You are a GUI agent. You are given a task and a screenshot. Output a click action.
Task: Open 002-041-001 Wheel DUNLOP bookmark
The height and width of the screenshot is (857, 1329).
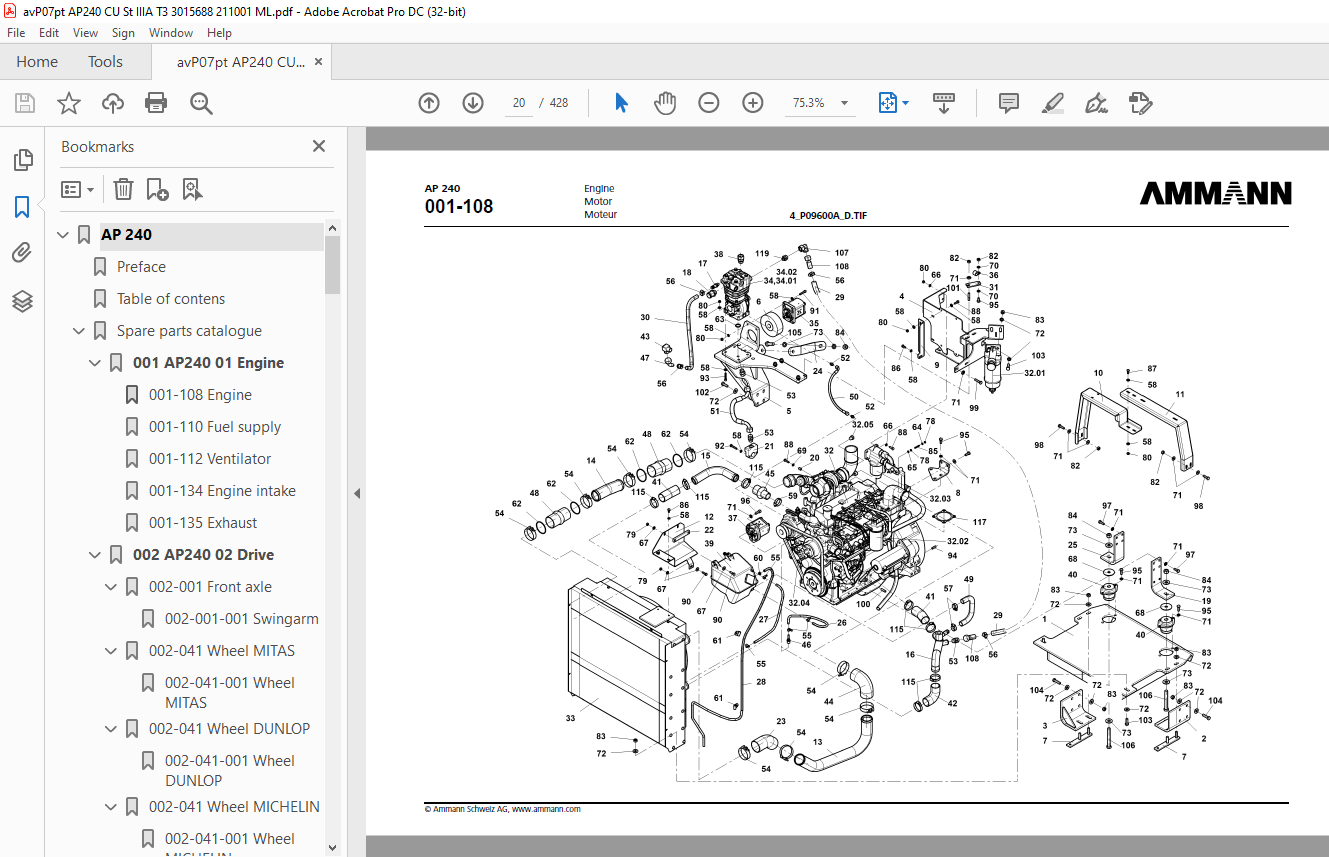point(230,771)
